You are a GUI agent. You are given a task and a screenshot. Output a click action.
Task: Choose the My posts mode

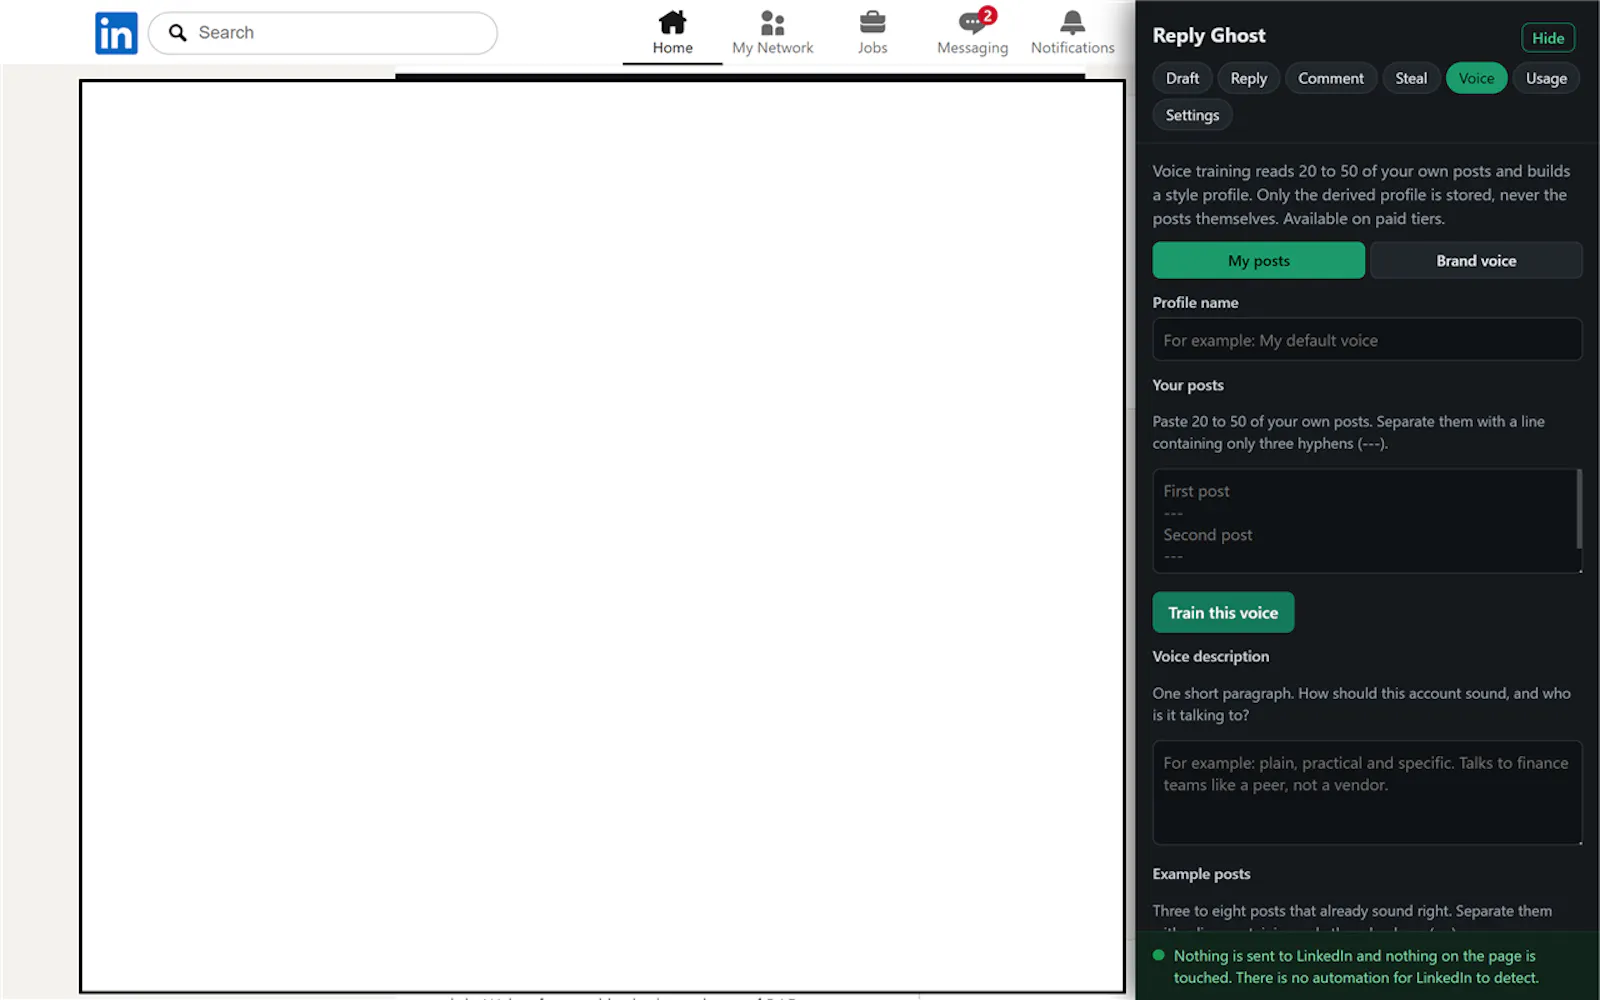[1258, 260]
